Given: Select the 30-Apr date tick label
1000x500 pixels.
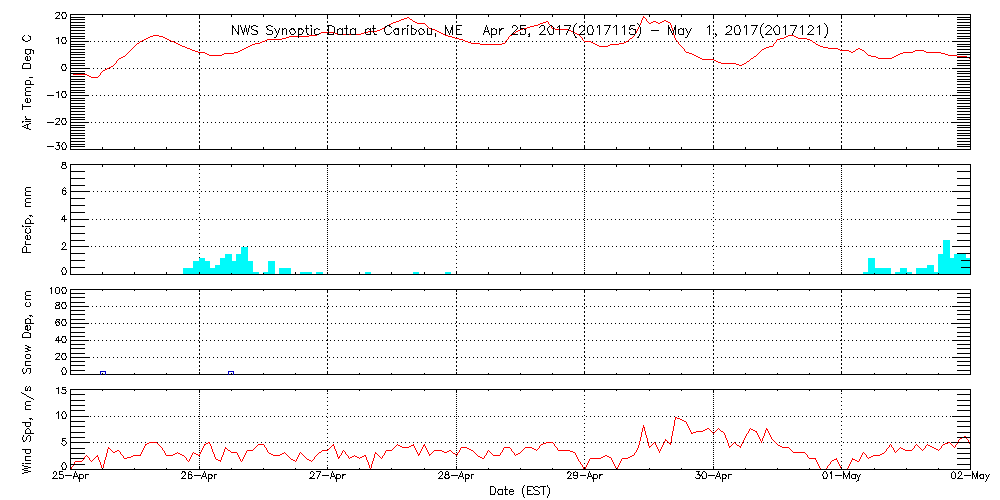Looking at the screenshot, I should [x=713, y=477].
